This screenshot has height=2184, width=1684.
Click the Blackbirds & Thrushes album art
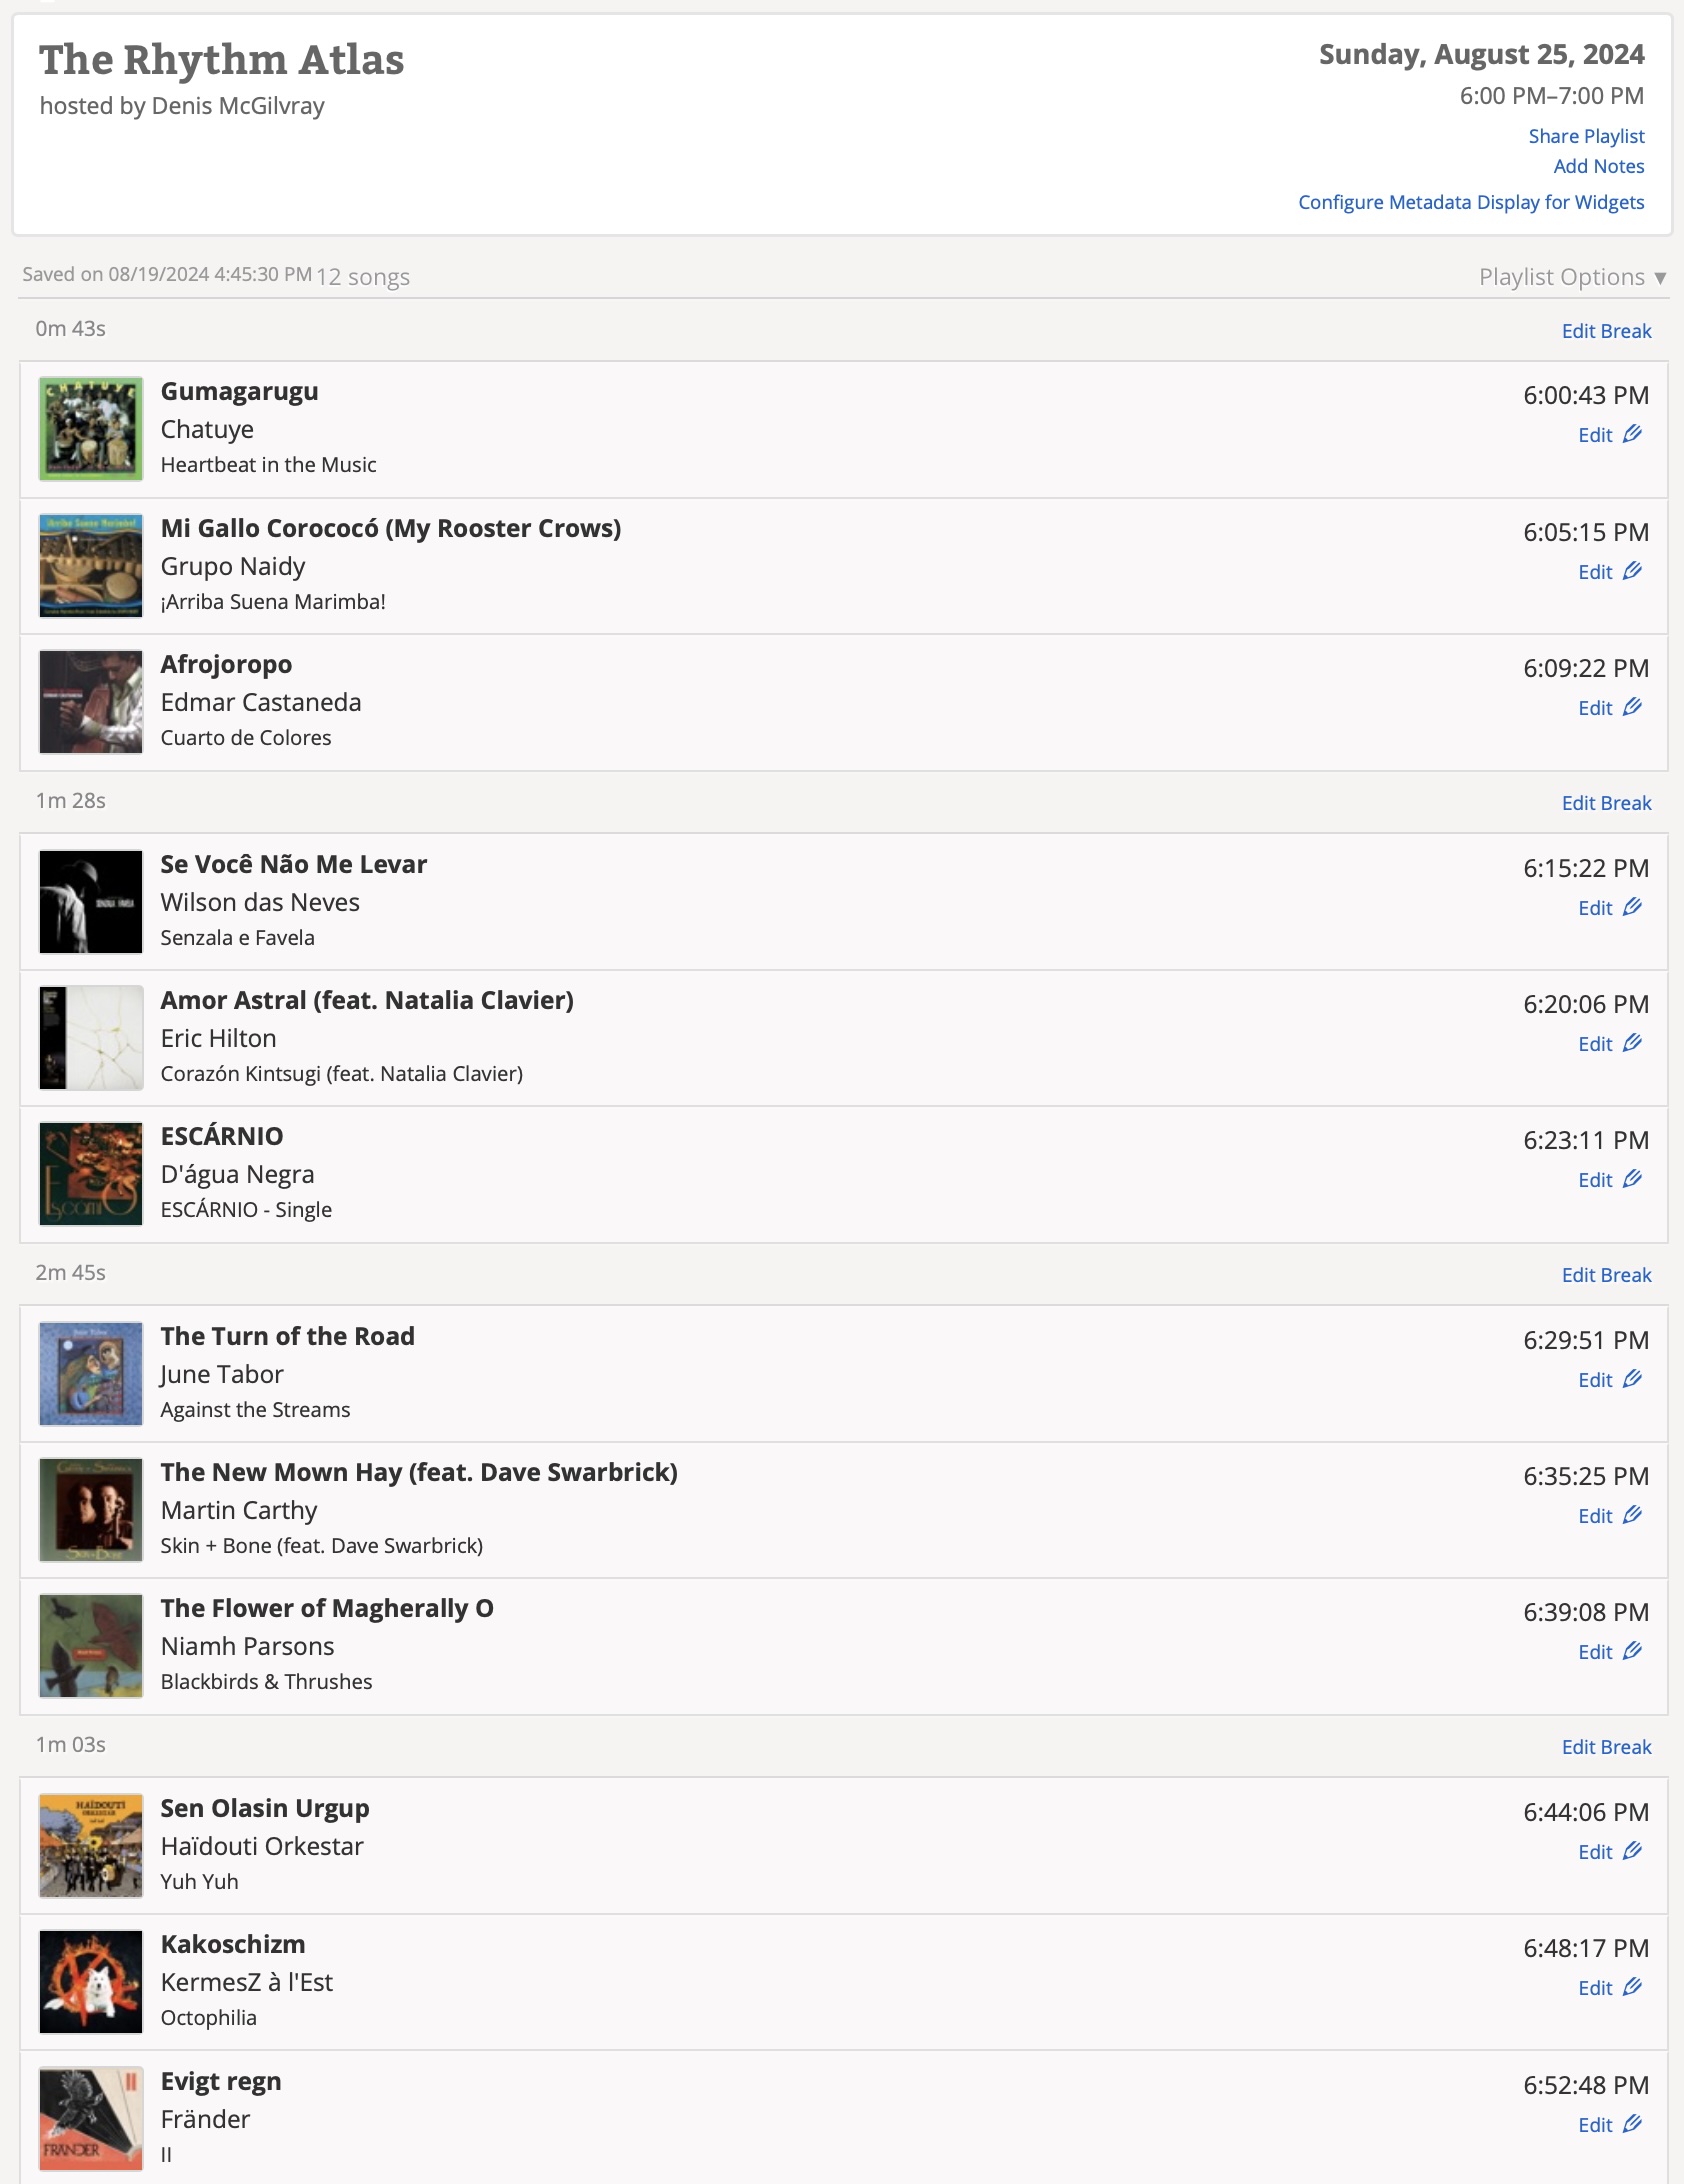coord(91,1646)
